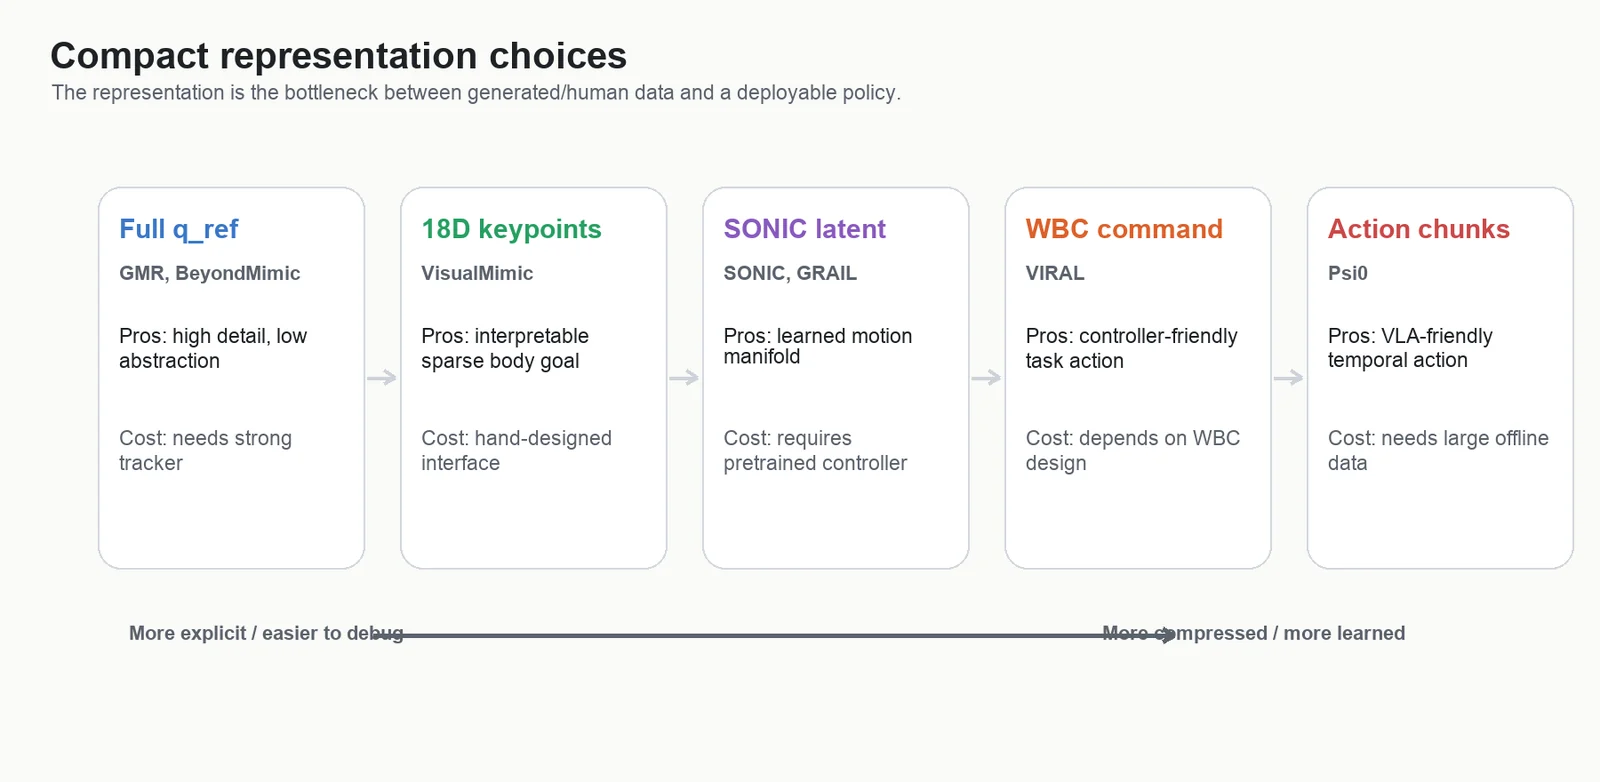1600x782 pixels.
Task: Select the Full q_ref card title
Action: click(x=178, y=229)
